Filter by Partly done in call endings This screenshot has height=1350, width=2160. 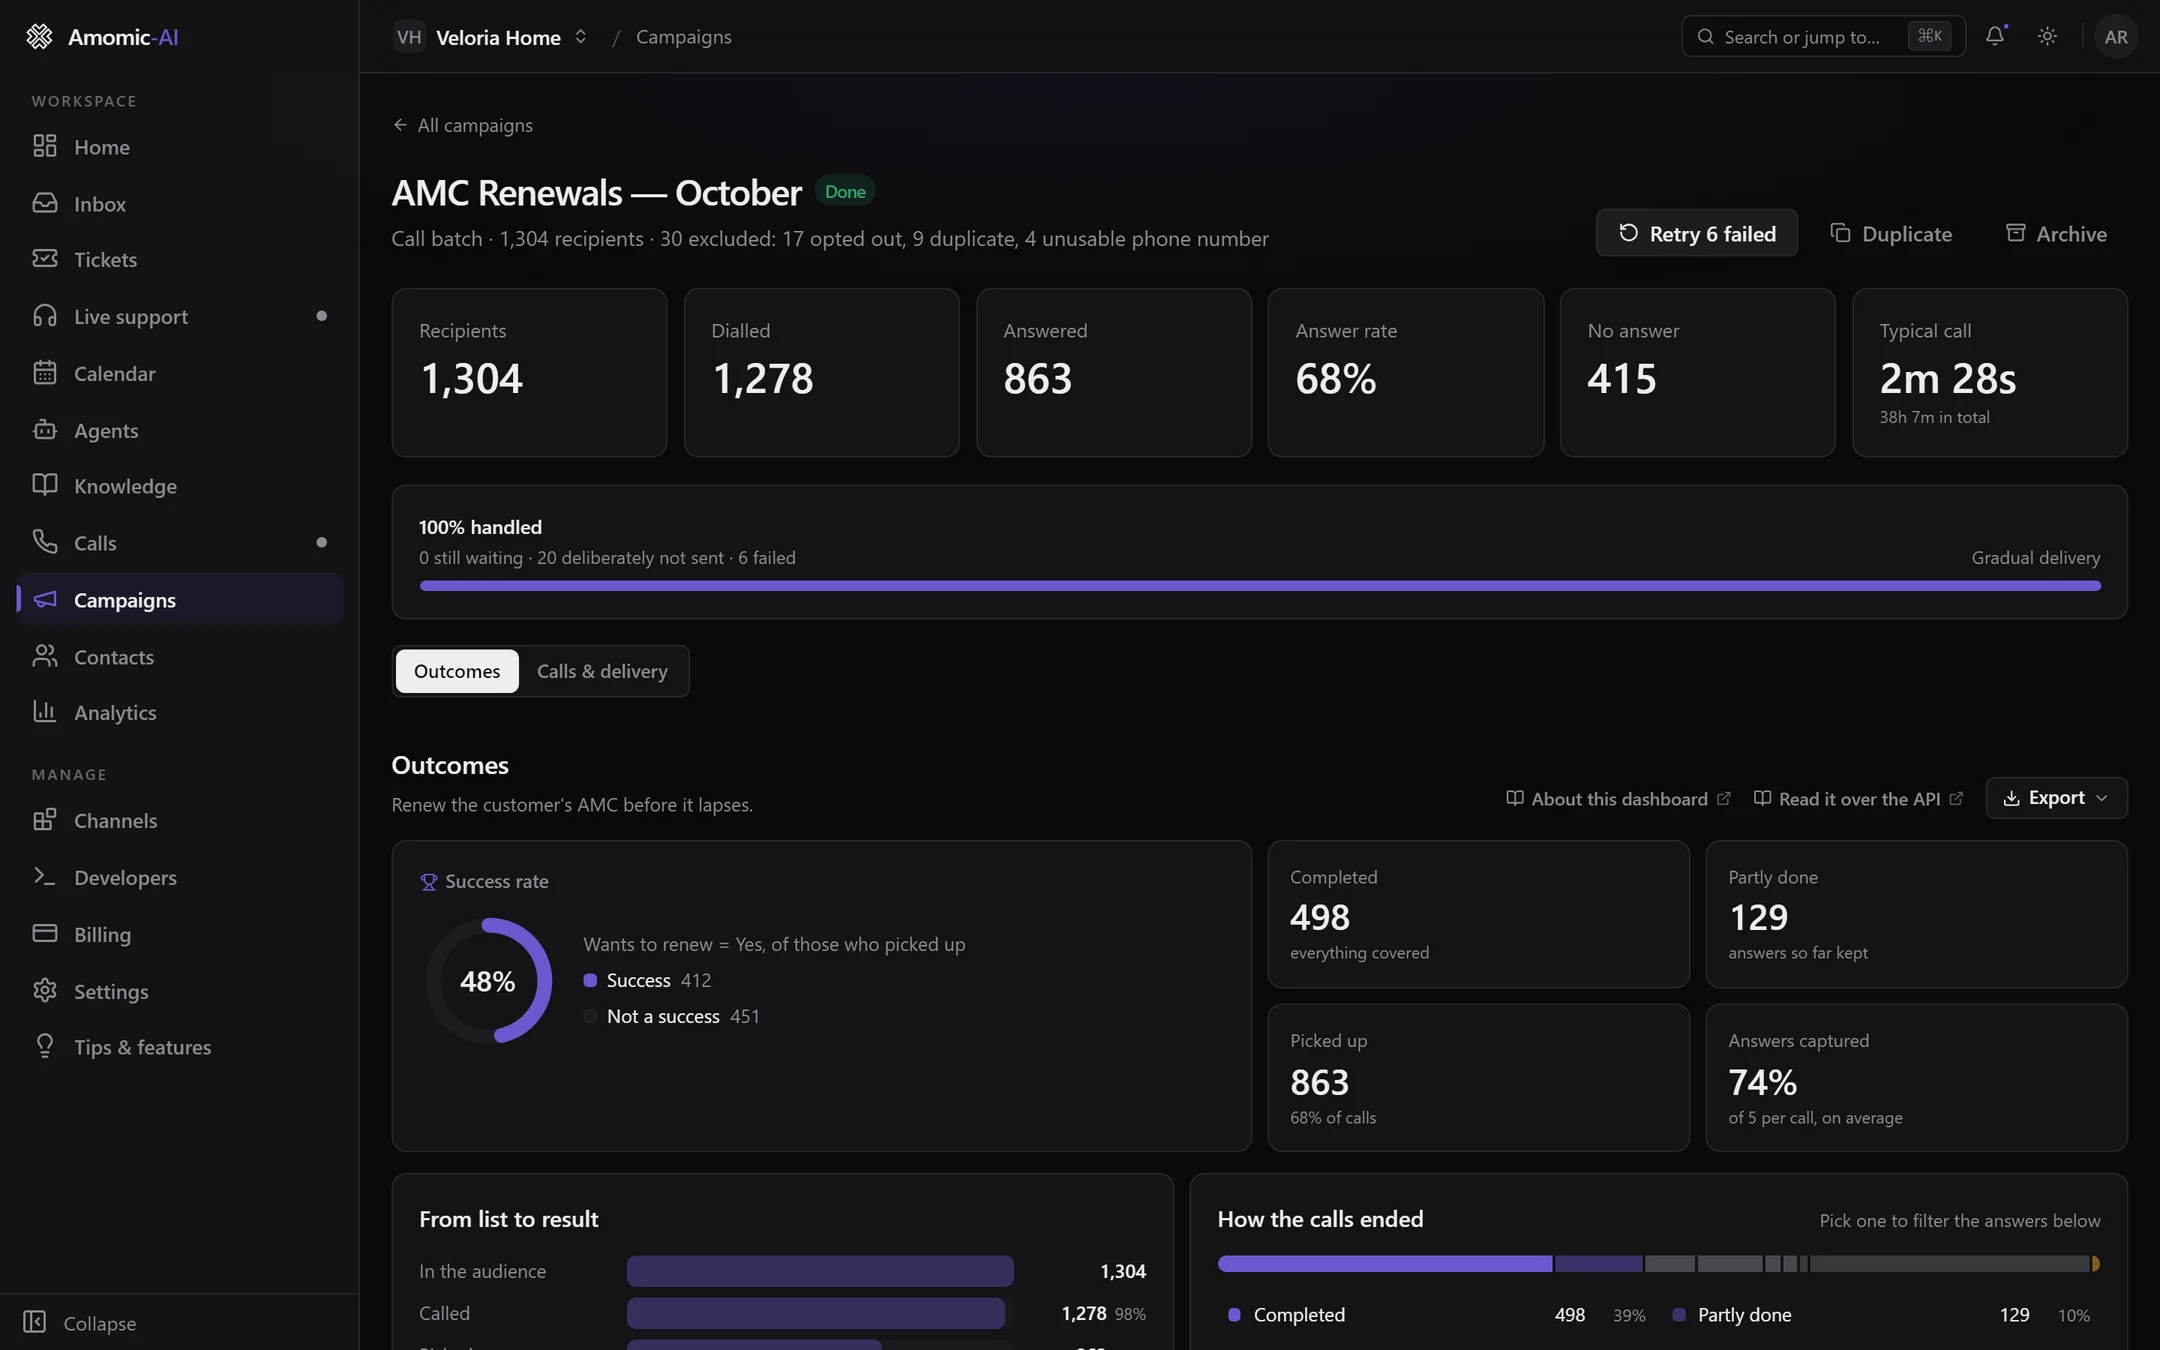pos(1880,1315)
